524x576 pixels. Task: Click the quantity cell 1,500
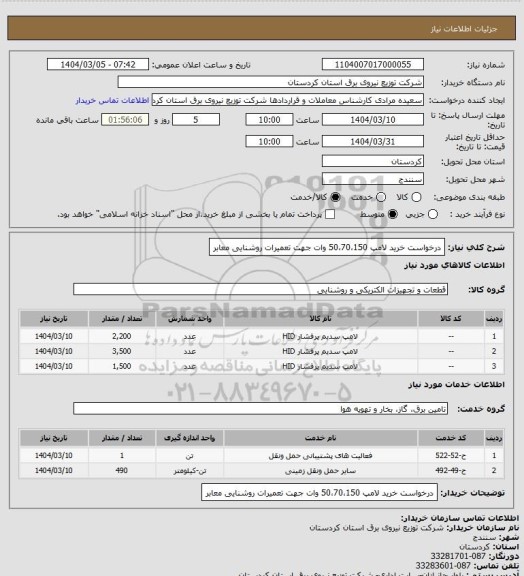[122, 366]
